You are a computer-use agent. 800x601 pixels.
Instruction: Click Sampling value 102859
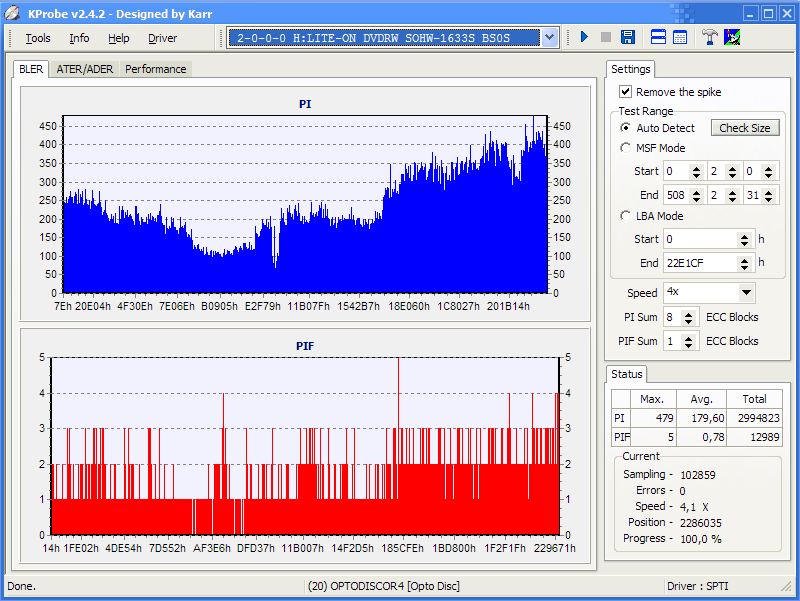pyautogui.click(x=697, y=475)
